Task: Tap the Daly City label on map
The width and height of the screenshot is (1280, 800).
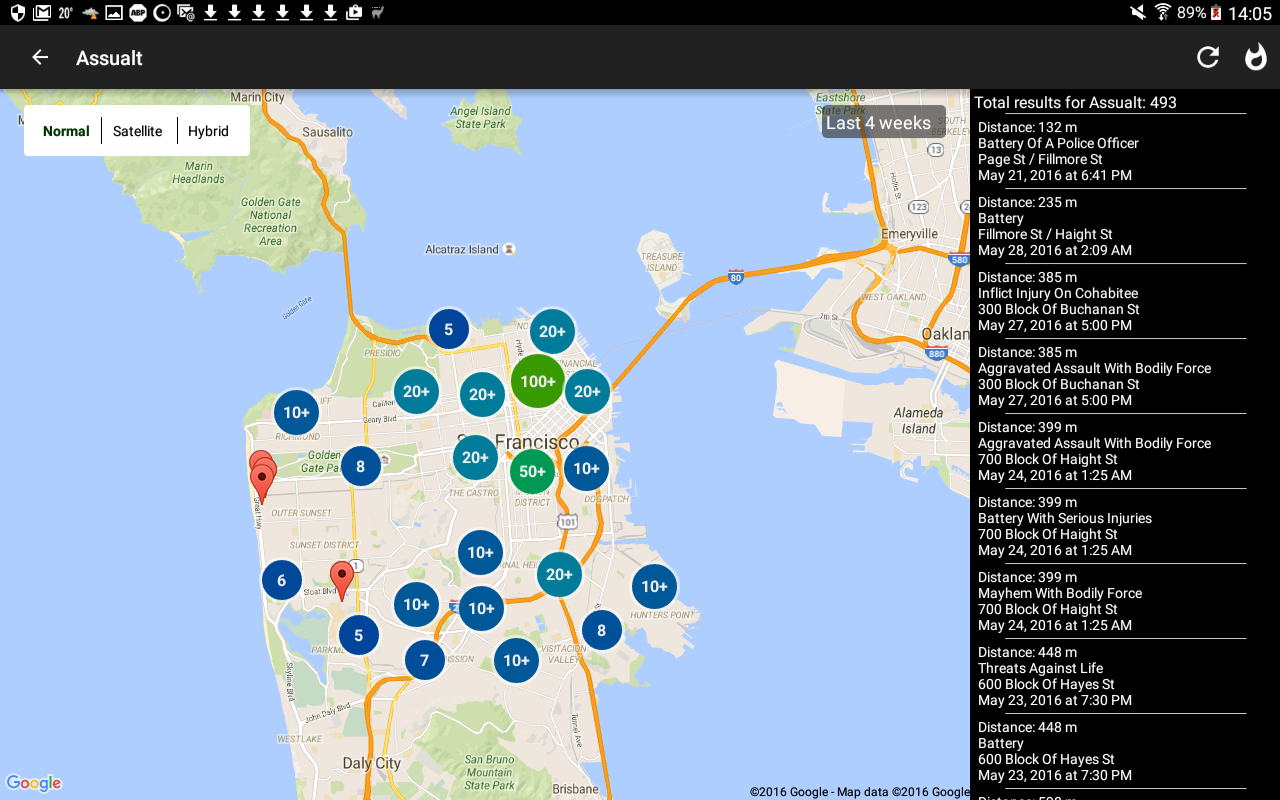Action: pyautogui.click(x=371, y=763)
